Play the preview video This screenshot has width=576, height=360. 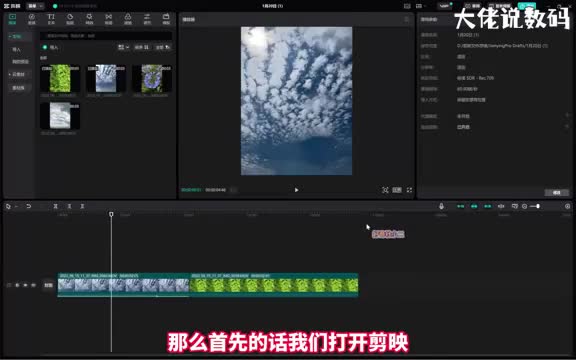tap(296, 190)
